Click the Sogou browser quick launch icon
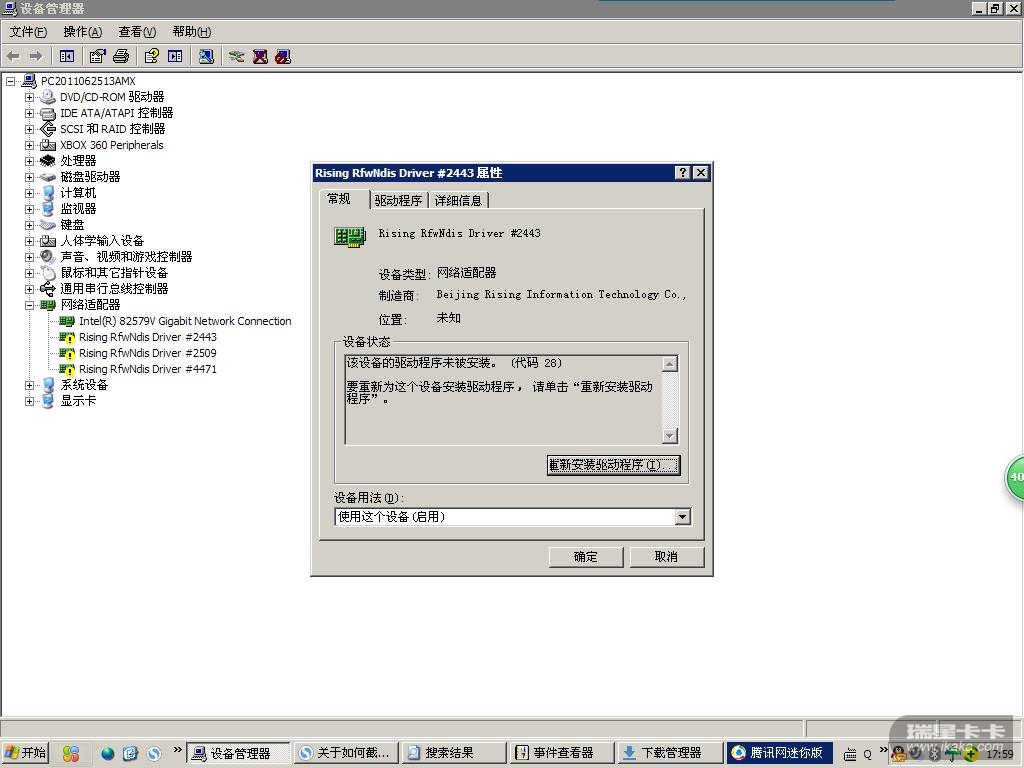 [153, 754]
